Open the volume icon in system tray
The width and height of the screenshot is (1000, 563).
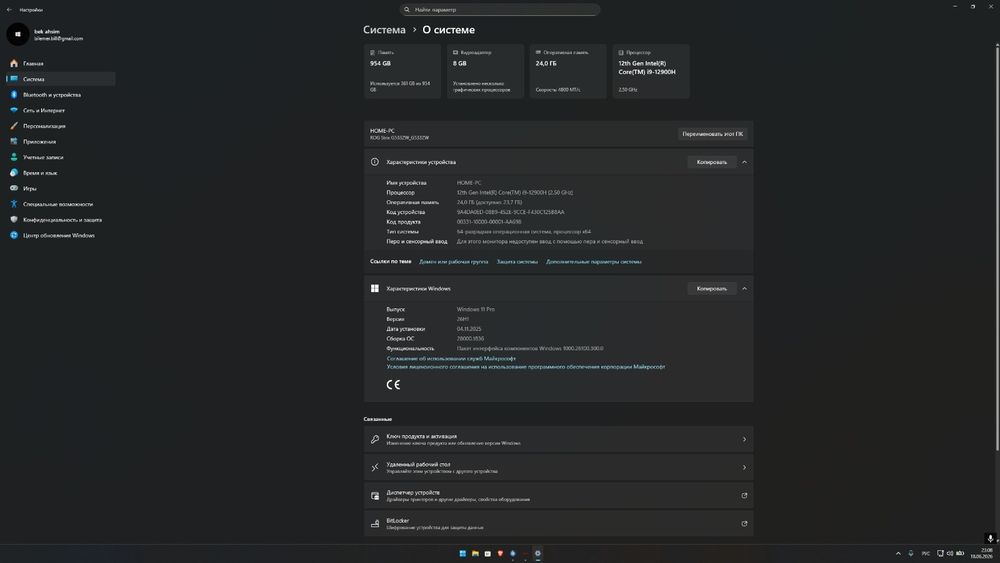point(950,553)
